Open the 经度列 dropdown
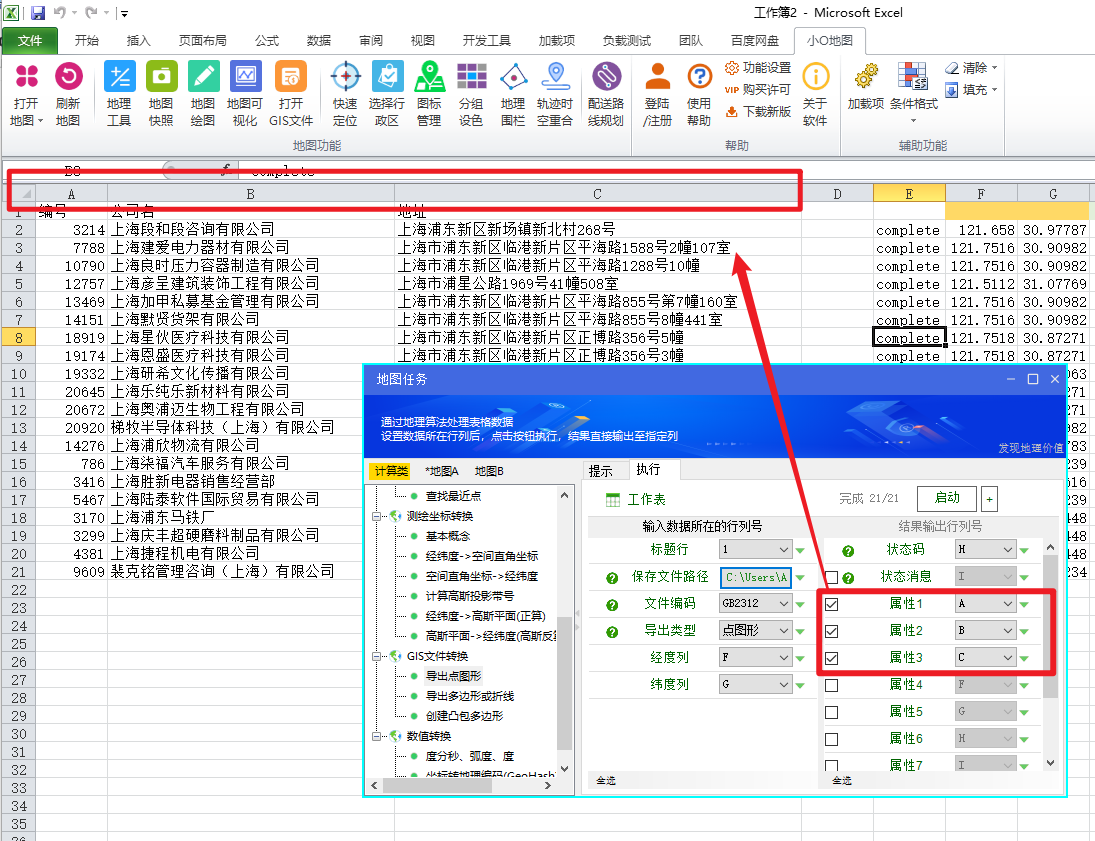This screenshot has height=841, width=1095. pos(756,657)
